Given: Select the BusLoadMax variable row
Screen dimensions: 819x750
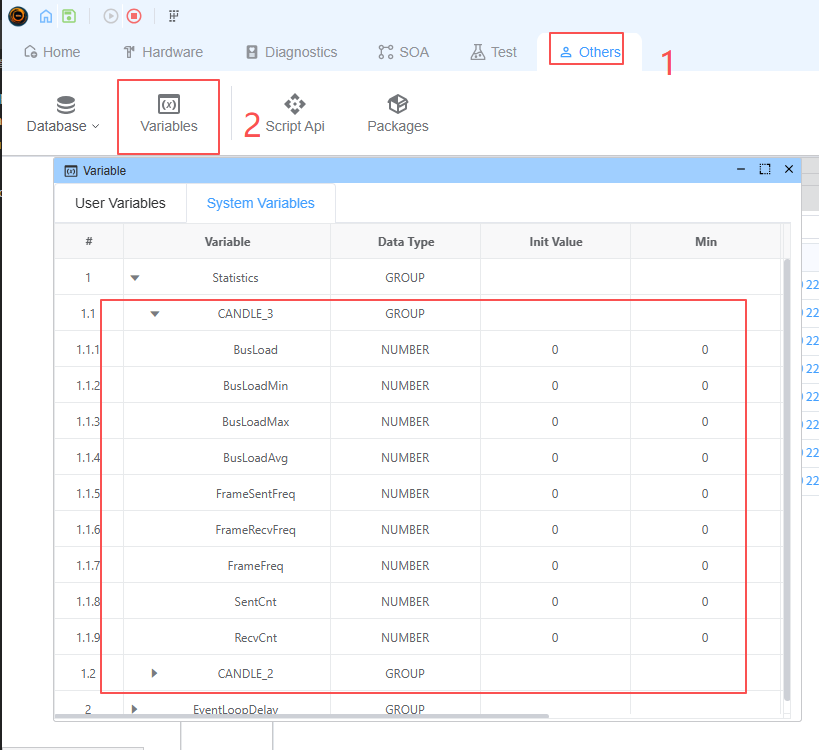Looking at the screenshot, I should [x=255, y=422].
